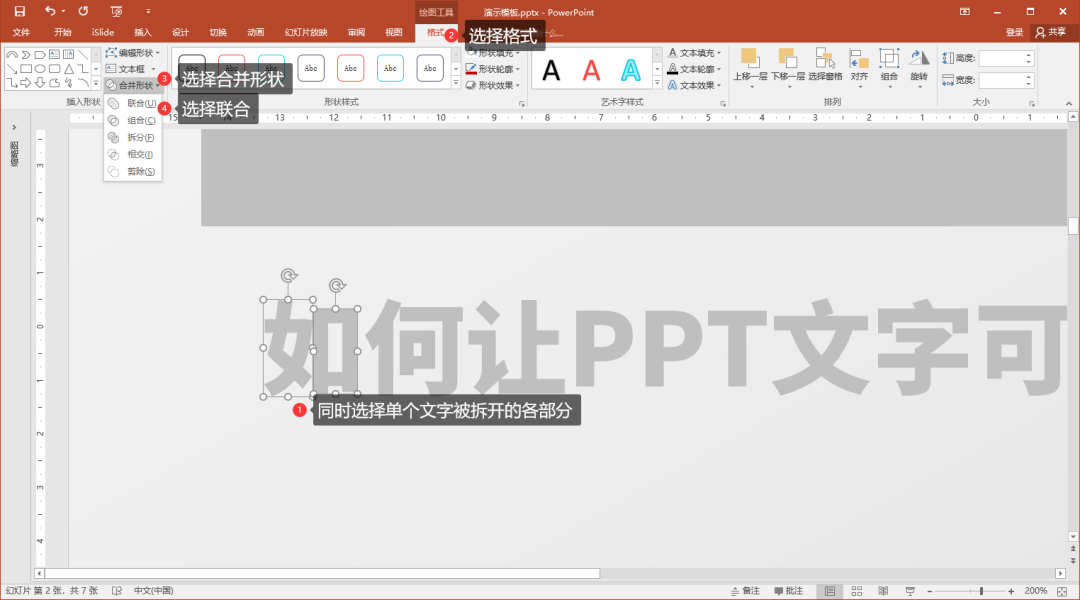1080x600 pixels.
Task: Switch to the 动画 ribbon tab
Action: click(256, 32)
